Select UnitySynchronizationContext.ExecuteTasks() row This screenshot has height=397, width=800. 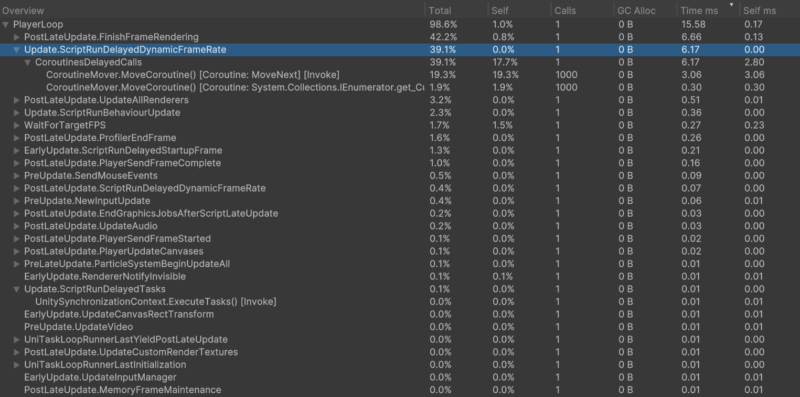click(x=400, y=302)
